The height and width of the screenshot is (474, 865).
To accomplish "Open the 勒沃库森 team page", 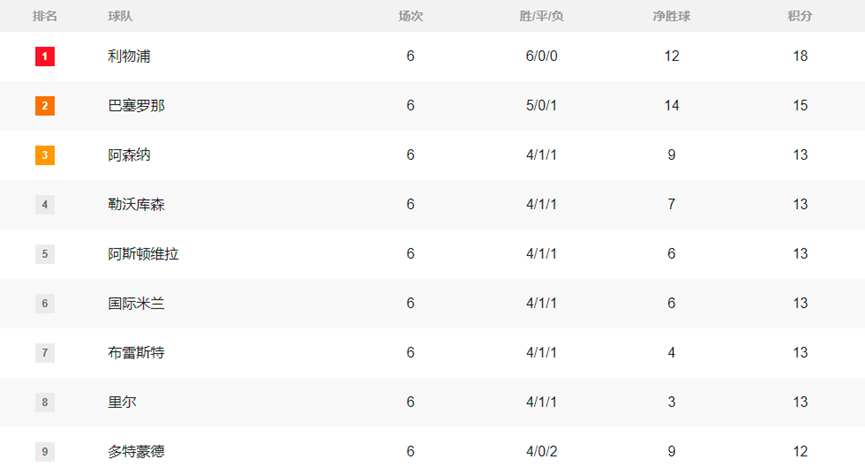I will [x=136, y=205].
